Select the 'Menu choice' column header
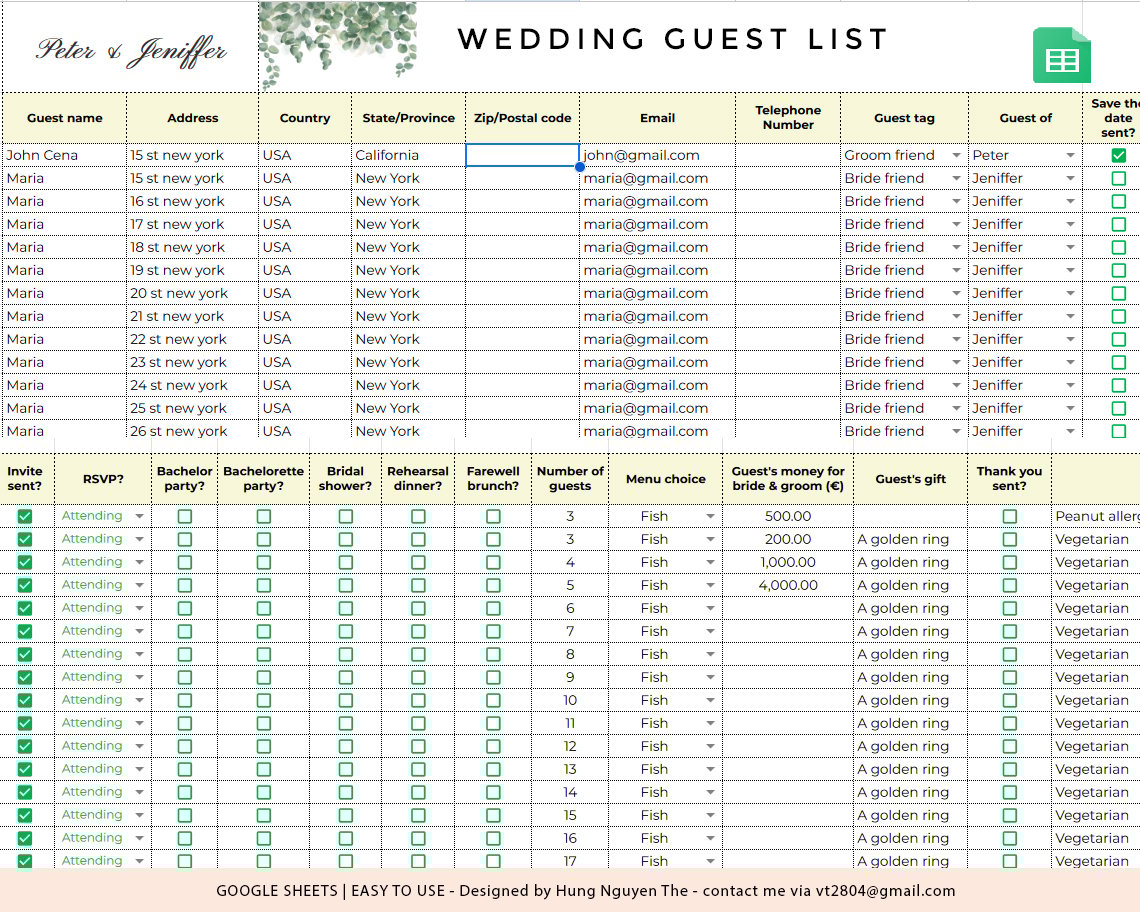Image resolution: width=1140 pixels, height=912 pixels. (665, 479)
